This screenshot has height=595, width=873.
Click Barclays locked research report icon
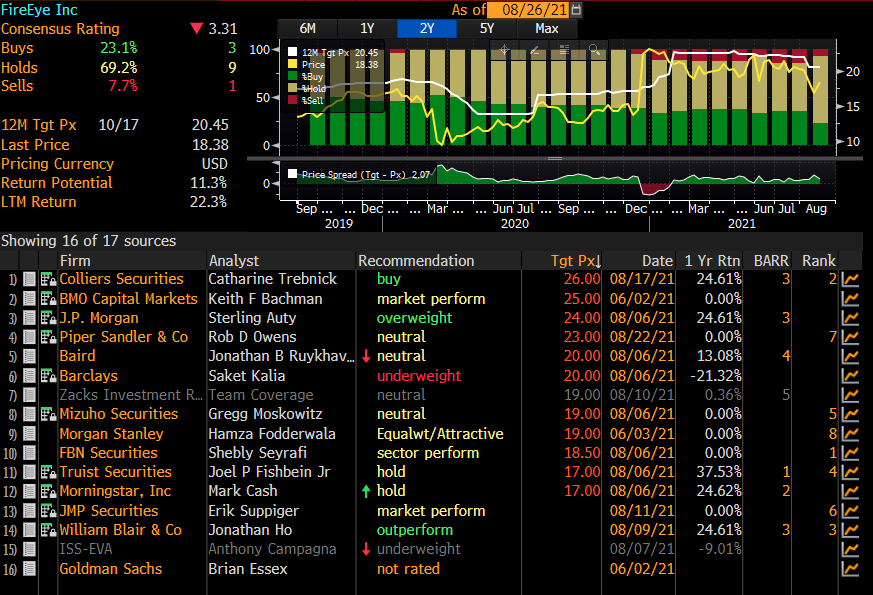47,376
